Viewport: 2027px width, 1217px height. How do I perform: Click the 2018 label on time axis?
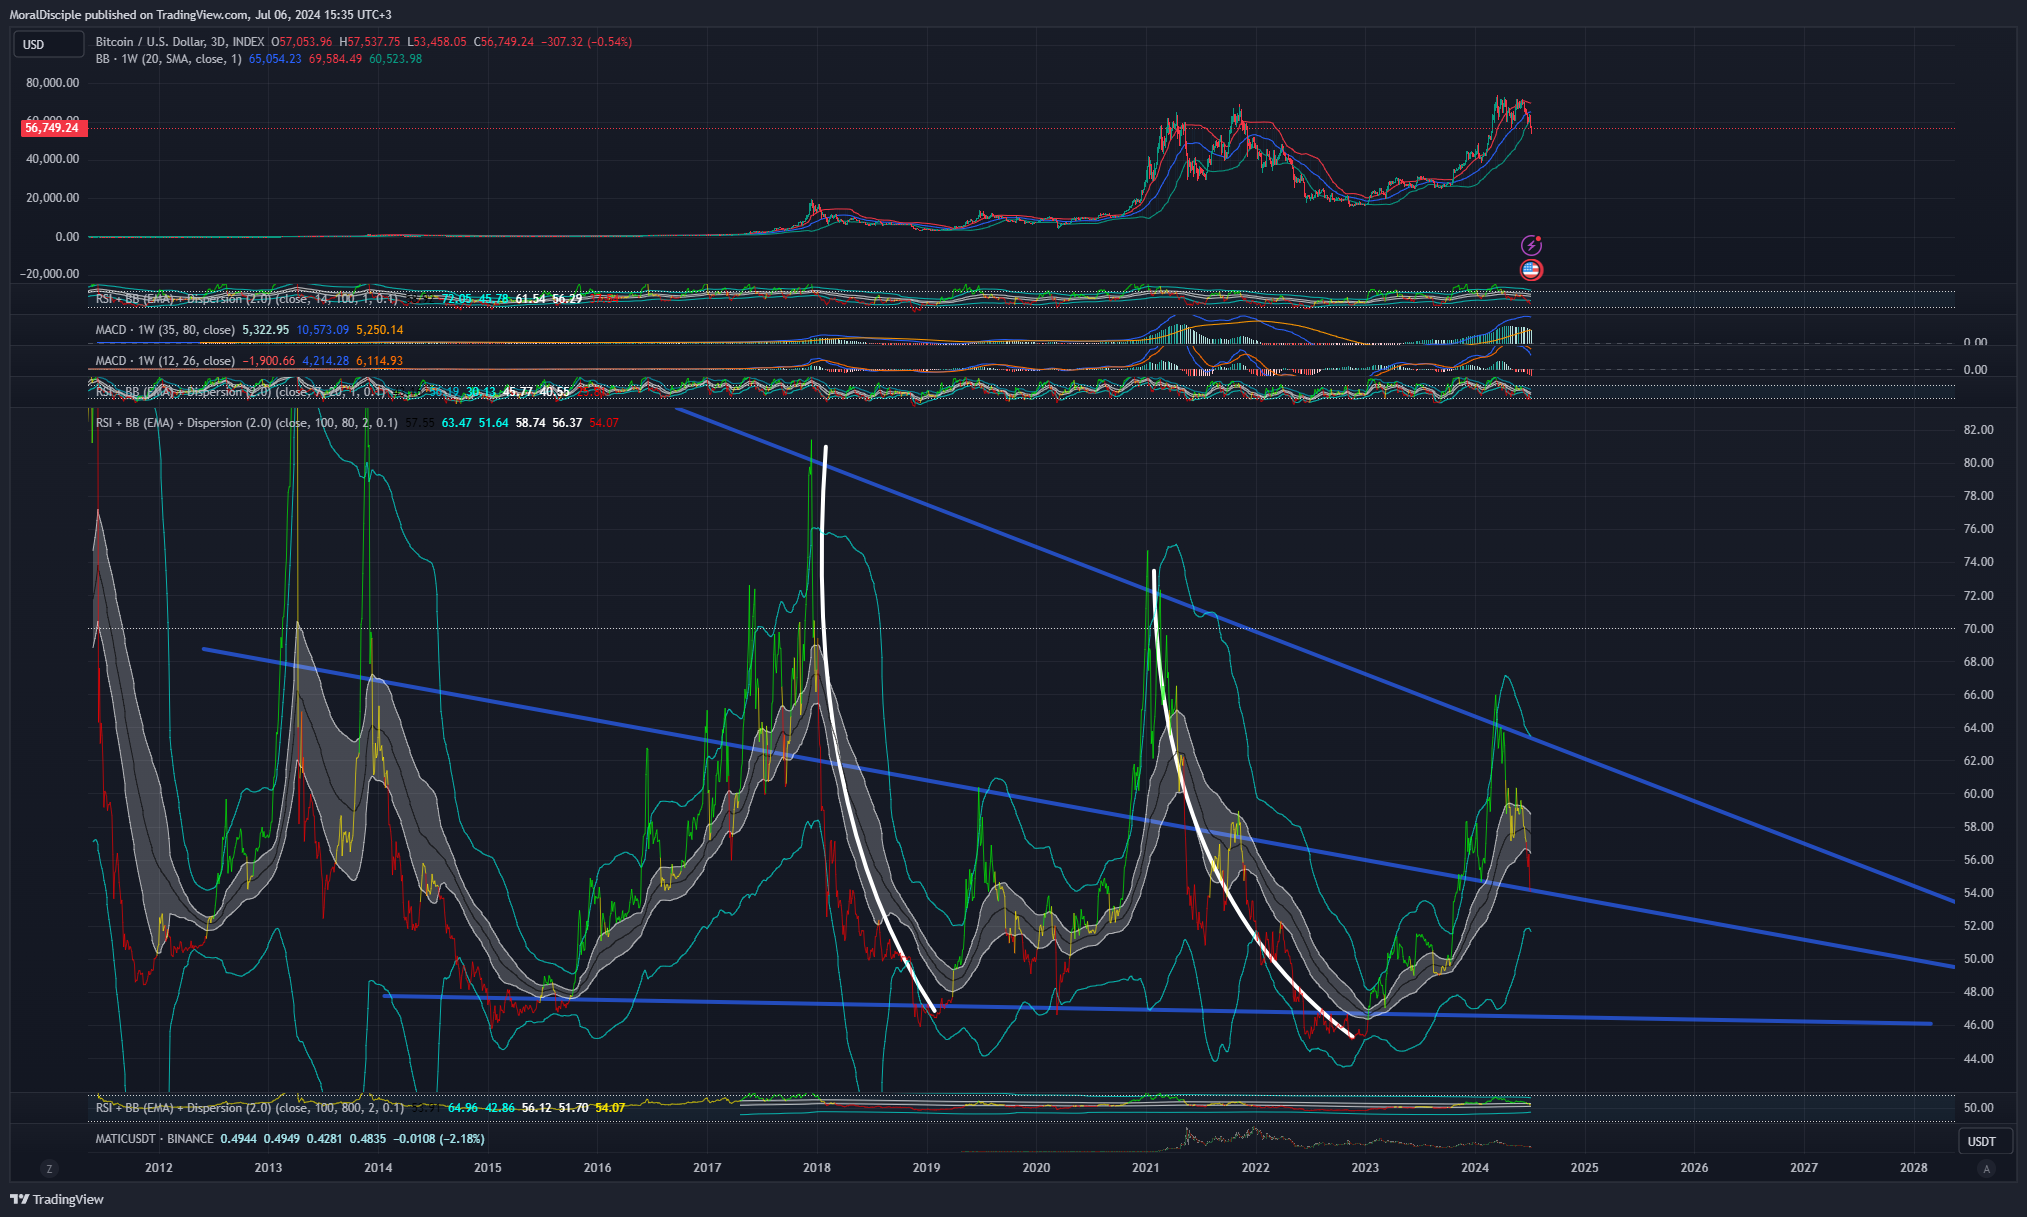[x=816, y=1168]
